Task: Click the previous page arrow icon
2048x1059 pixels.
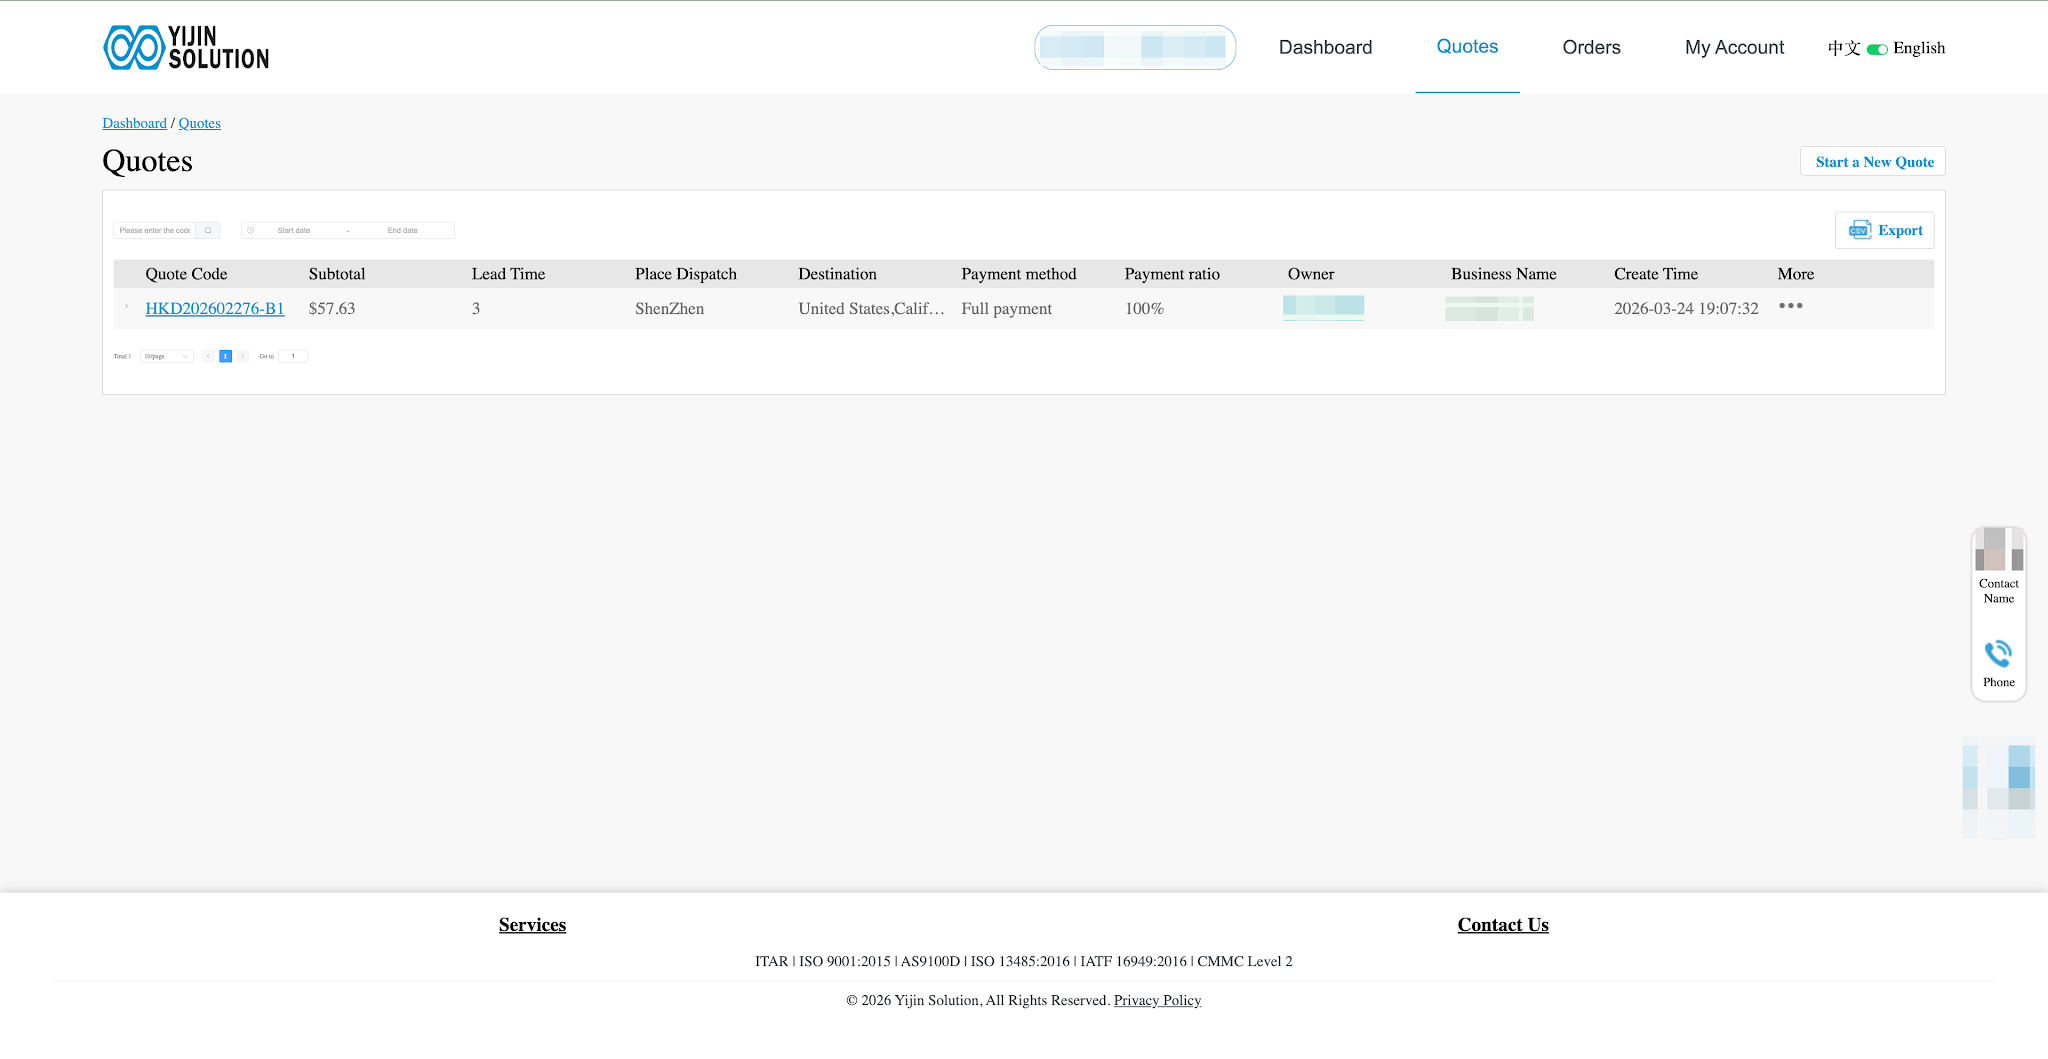Action: 208,356
